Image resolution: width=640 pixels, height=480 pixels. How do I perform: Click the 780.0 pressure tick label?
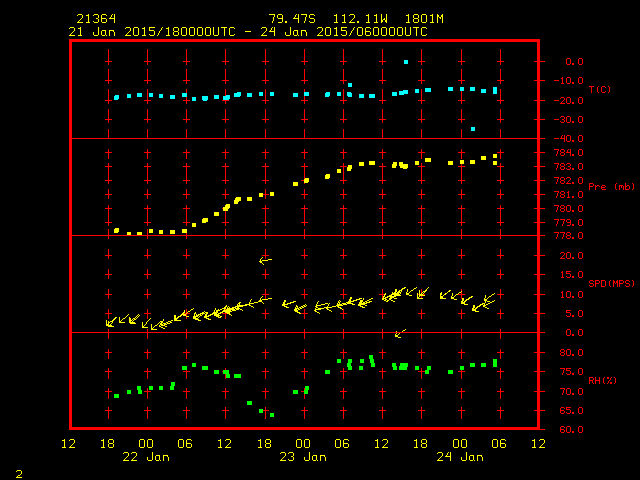[569, 209]
